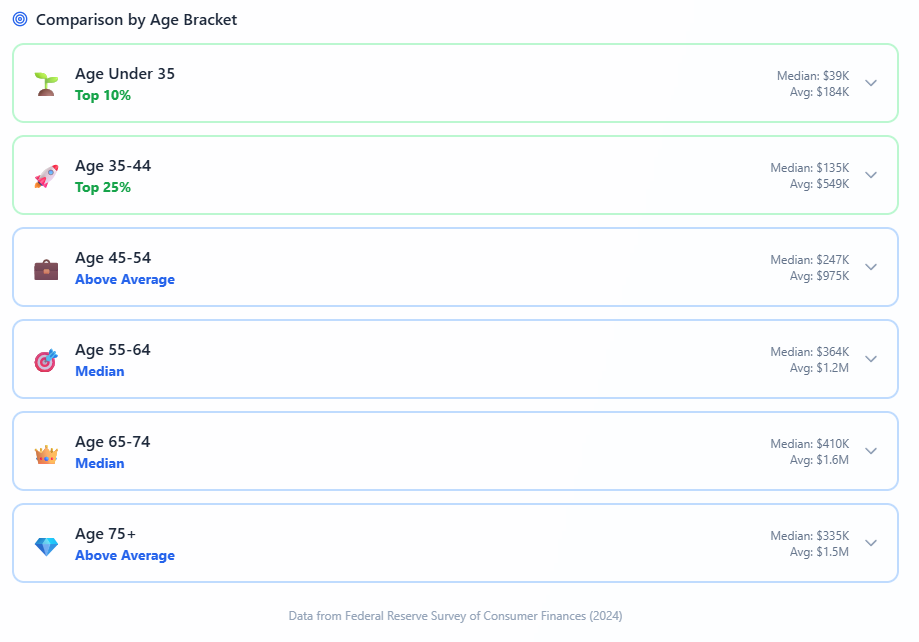
Task: Expand the Age Under 35 chevron
Action: [x=871, y=83]
